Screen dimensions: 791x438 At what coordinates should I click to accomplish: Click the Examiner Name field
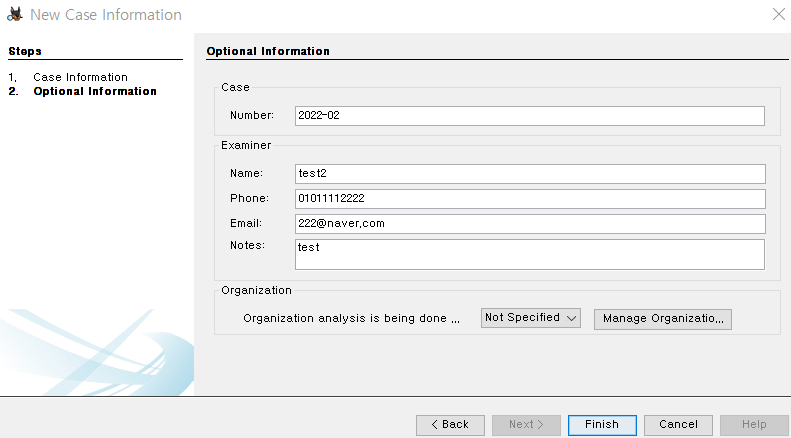[530, 174]
